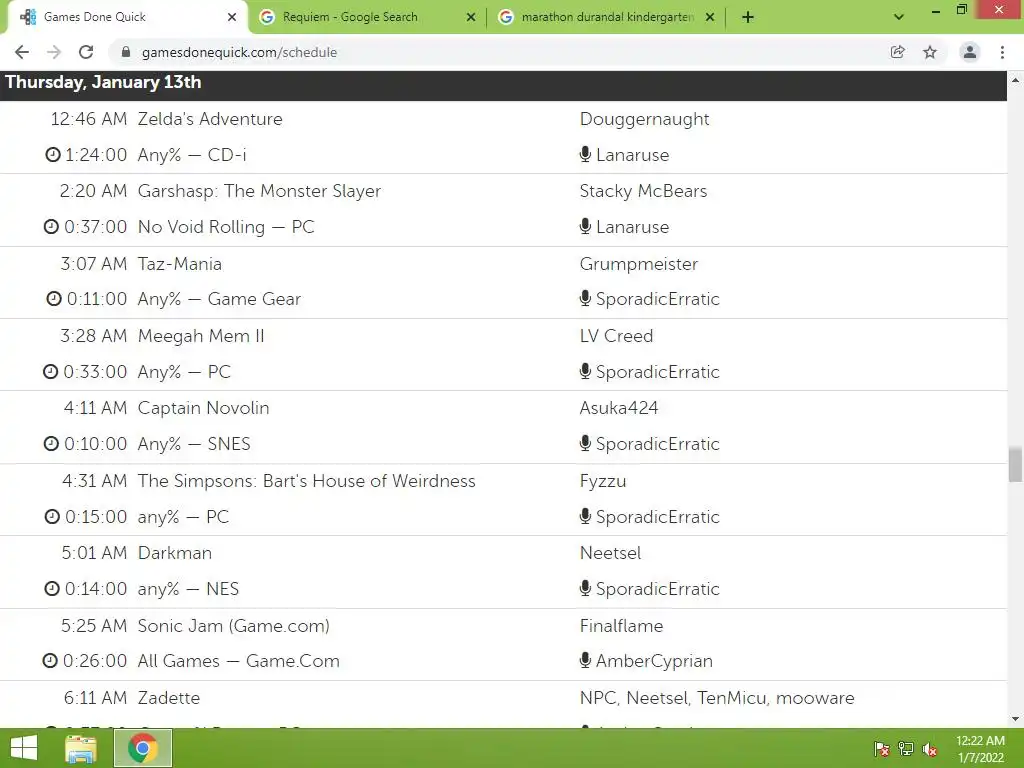This screenshot has height=768, width=1024.
Task: Click the clock icon beside 0:14:00
Action: pos(52,588)
